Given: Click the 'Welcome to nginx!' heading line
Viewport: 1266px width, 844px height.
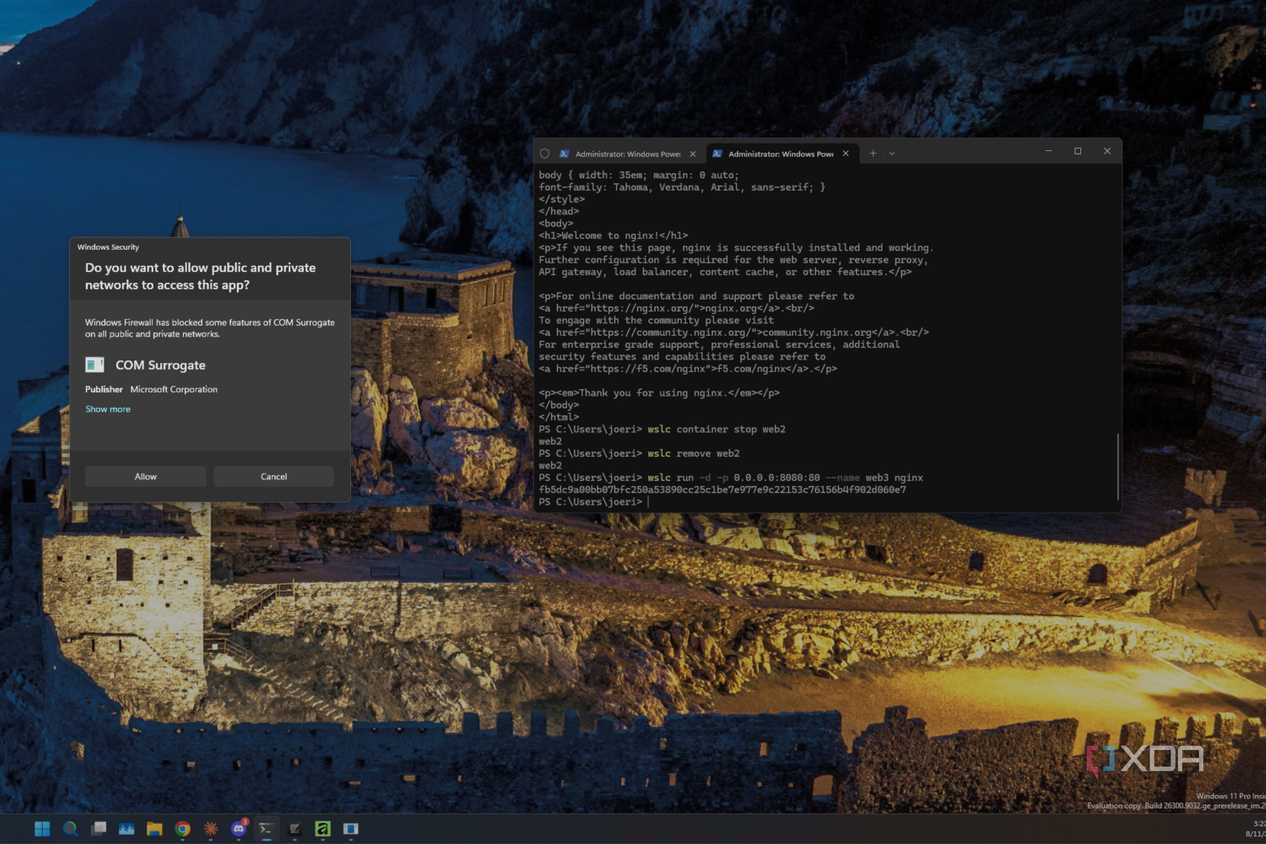Looking at the screenshot, I should (x=613, y=235).
